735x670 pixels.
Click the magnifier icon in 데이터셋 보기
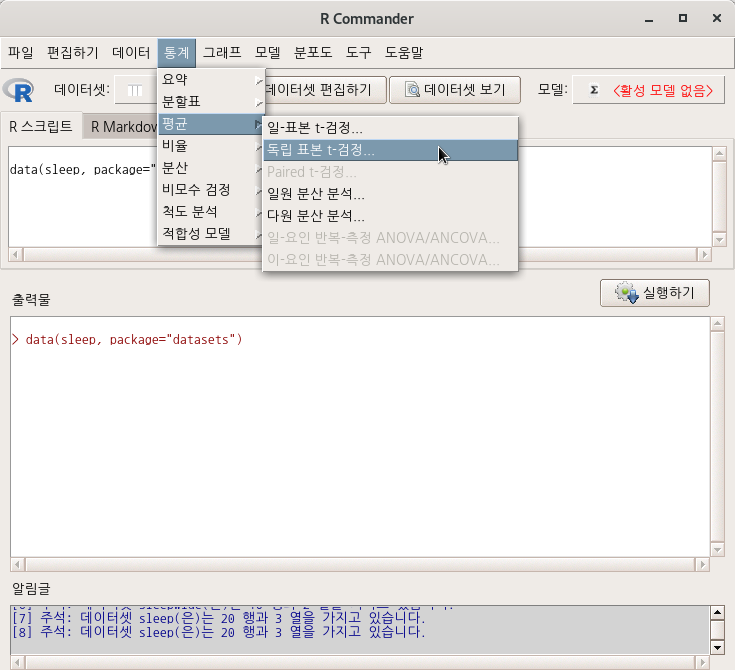(x=412, y=90)
